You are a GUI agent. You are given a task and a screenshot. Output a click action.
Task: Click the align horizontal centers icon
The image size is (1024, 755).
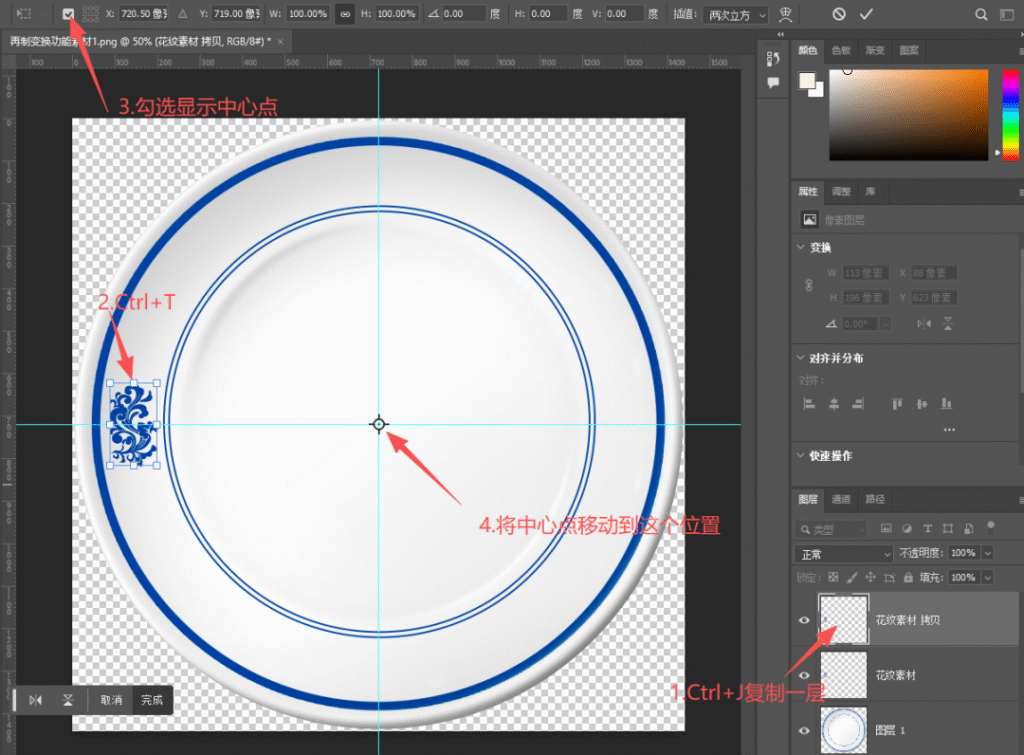[834, 404]
